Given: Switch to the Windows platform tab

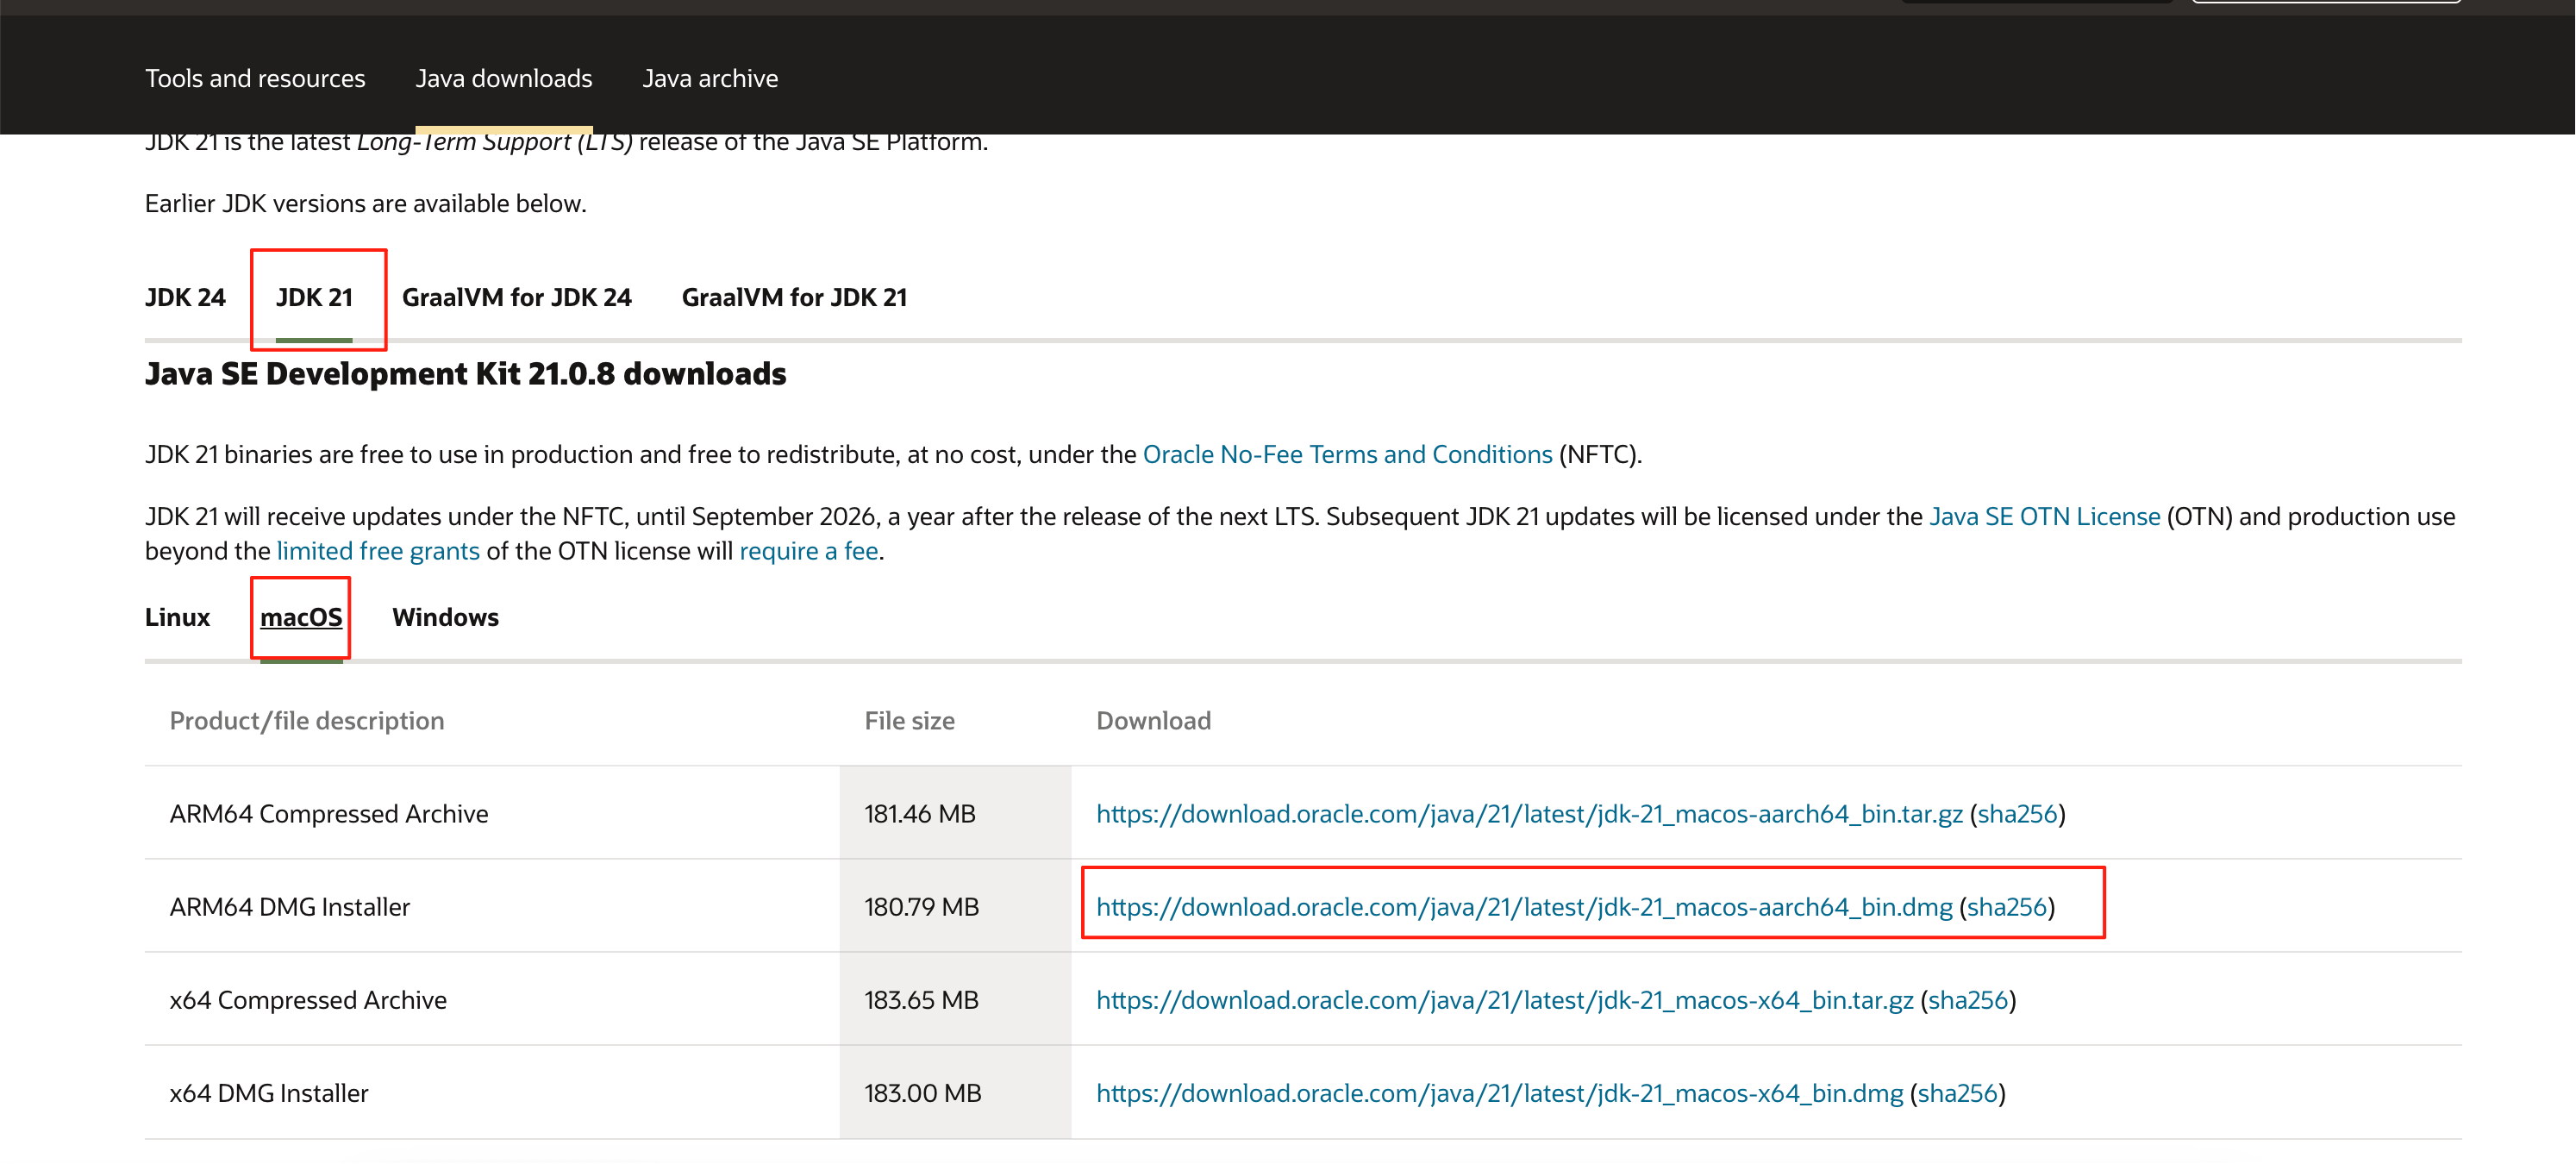Looking at the screenshot, I should [x=445, y=617].
